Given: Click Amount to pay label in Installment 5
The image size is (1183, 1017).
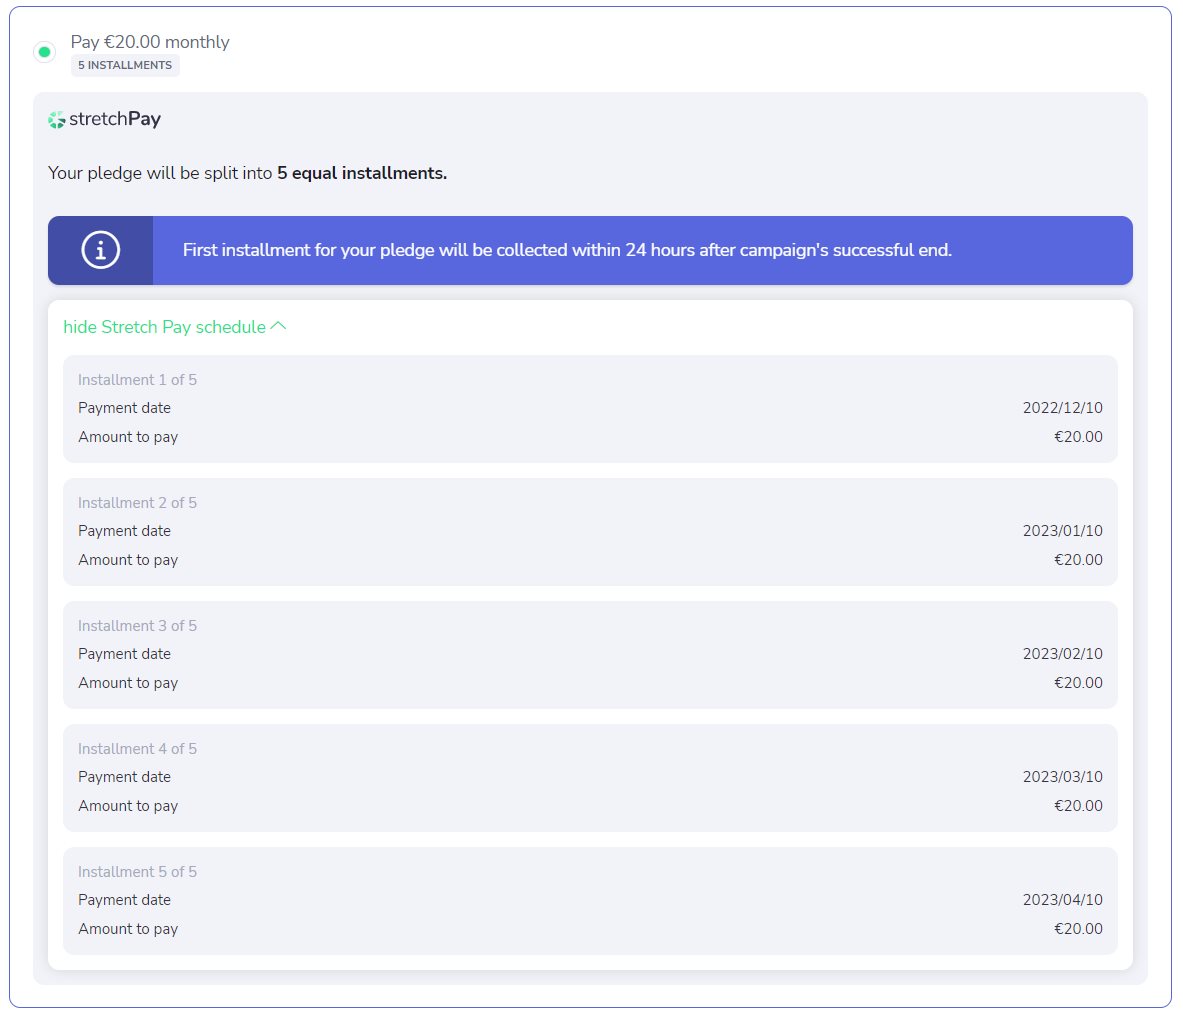Looking at the screenshot, I should click(x=128, y=929).
